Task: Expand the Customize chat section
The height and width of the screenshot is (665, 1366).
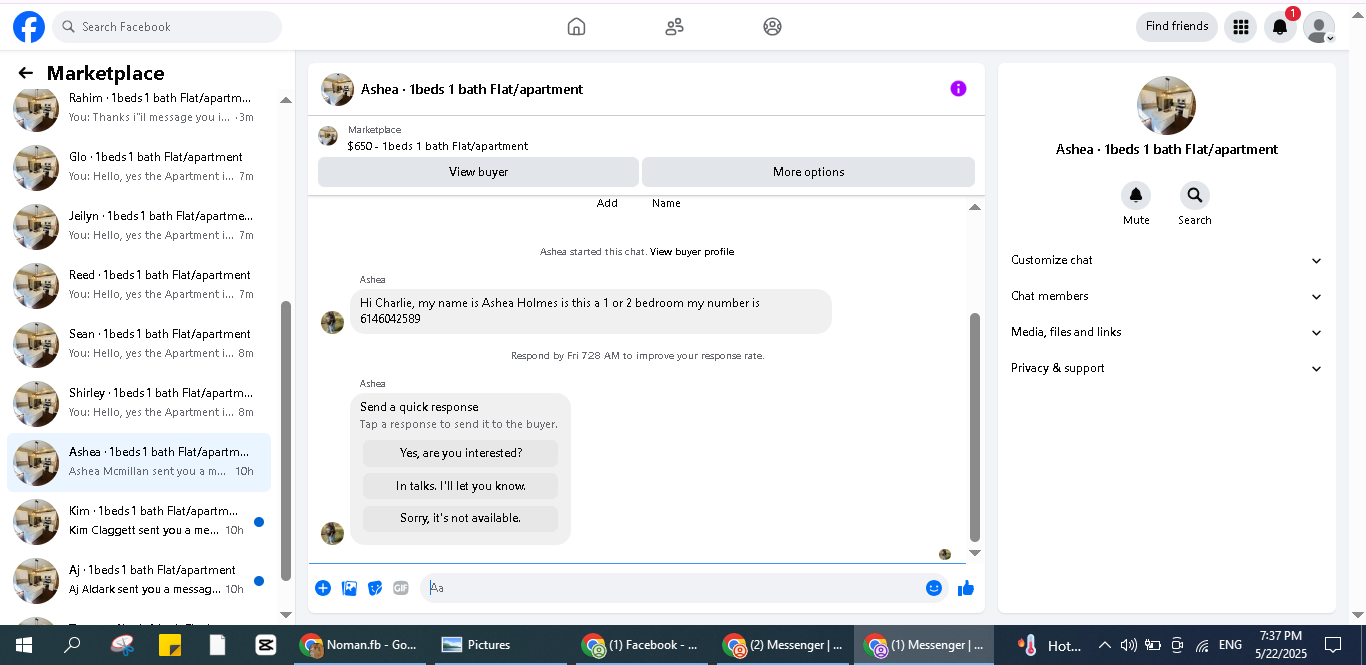Action: (1166, 260)
